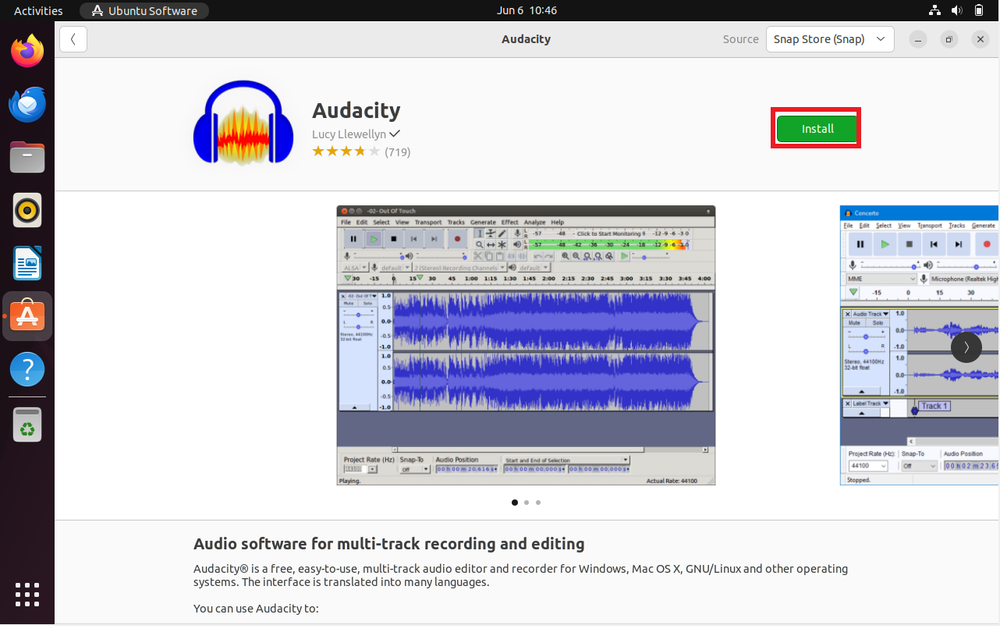The height and width of the screenshot is (626, 1000).
Task: Click the volume icon in the top bar
Action: pyautogui.click(x=956, y=10)
